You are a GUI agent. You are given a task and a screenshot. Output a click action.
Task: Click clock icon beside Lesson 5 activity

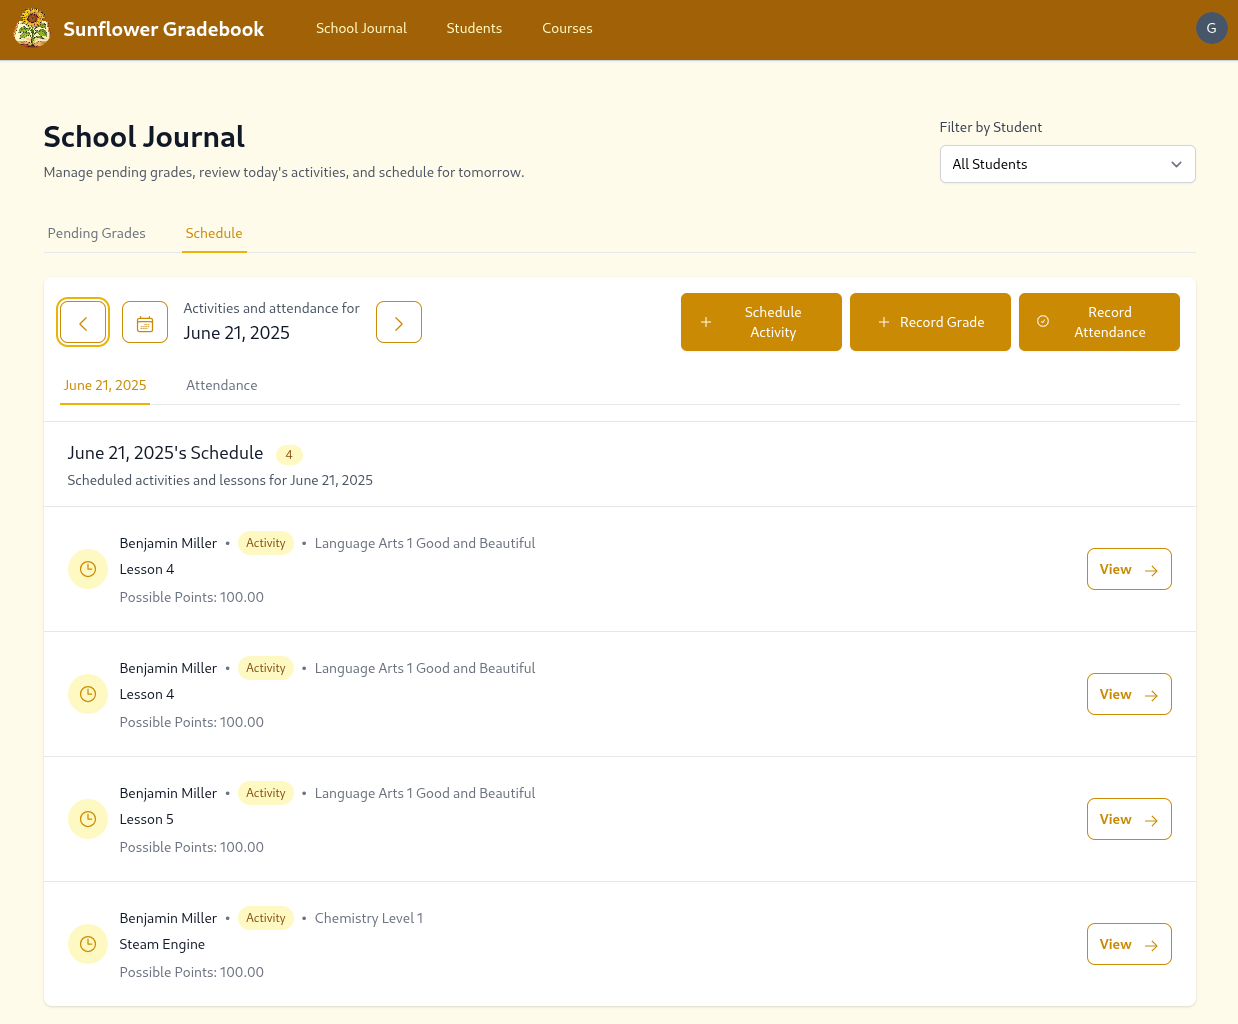pos(88,819)
